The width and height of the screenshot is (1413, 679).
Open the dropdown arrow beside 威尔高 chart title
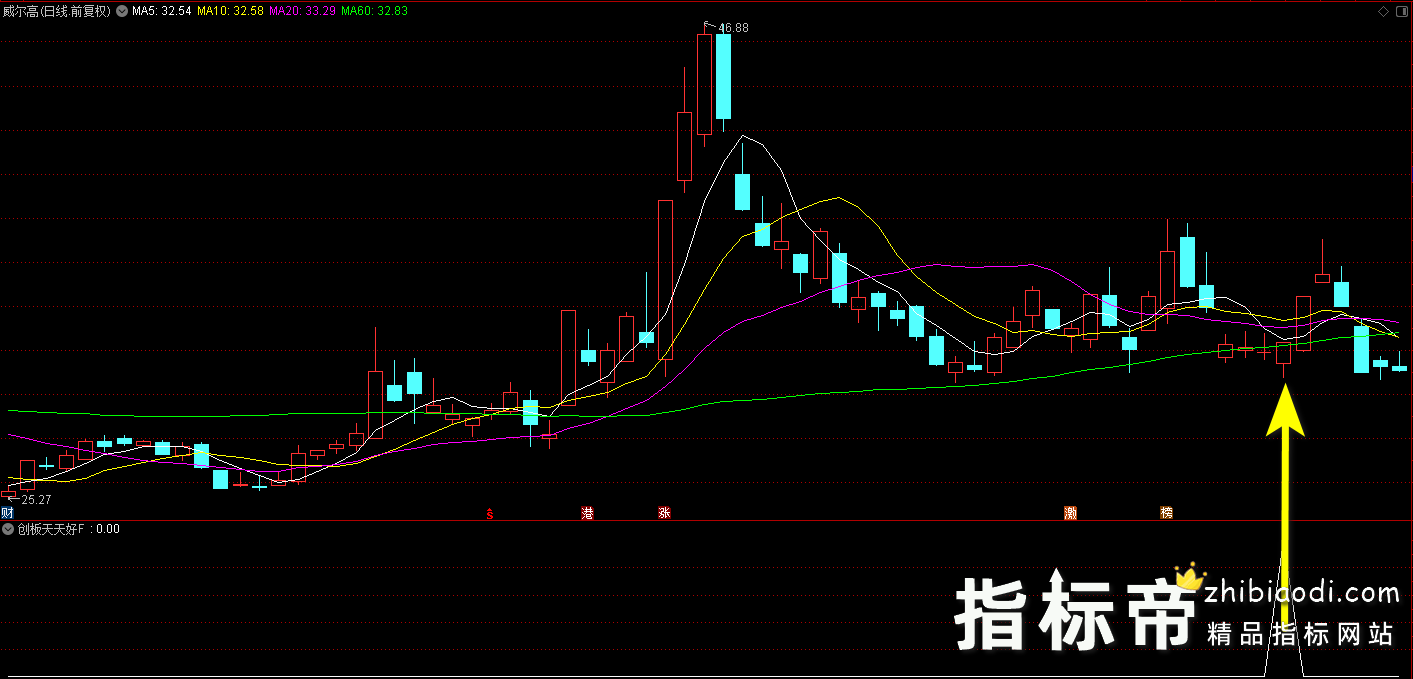click(122, 11)
